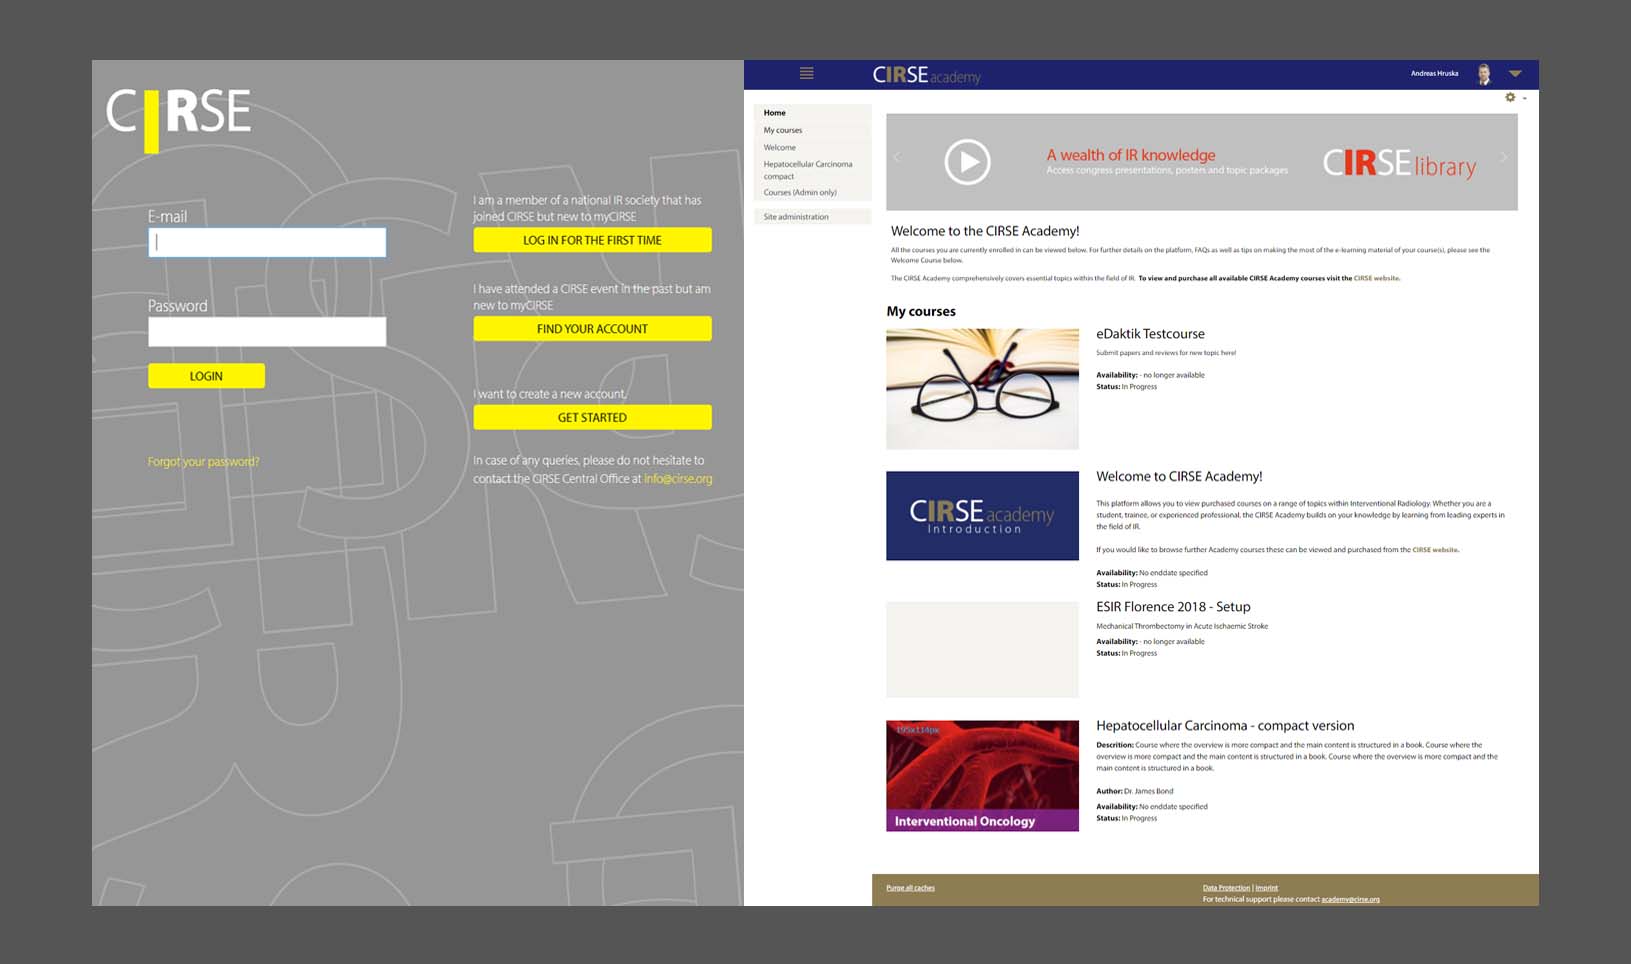Focus the E-mail input field
Viewport: 1631px width, 964px height.
(x=267, y=242)
